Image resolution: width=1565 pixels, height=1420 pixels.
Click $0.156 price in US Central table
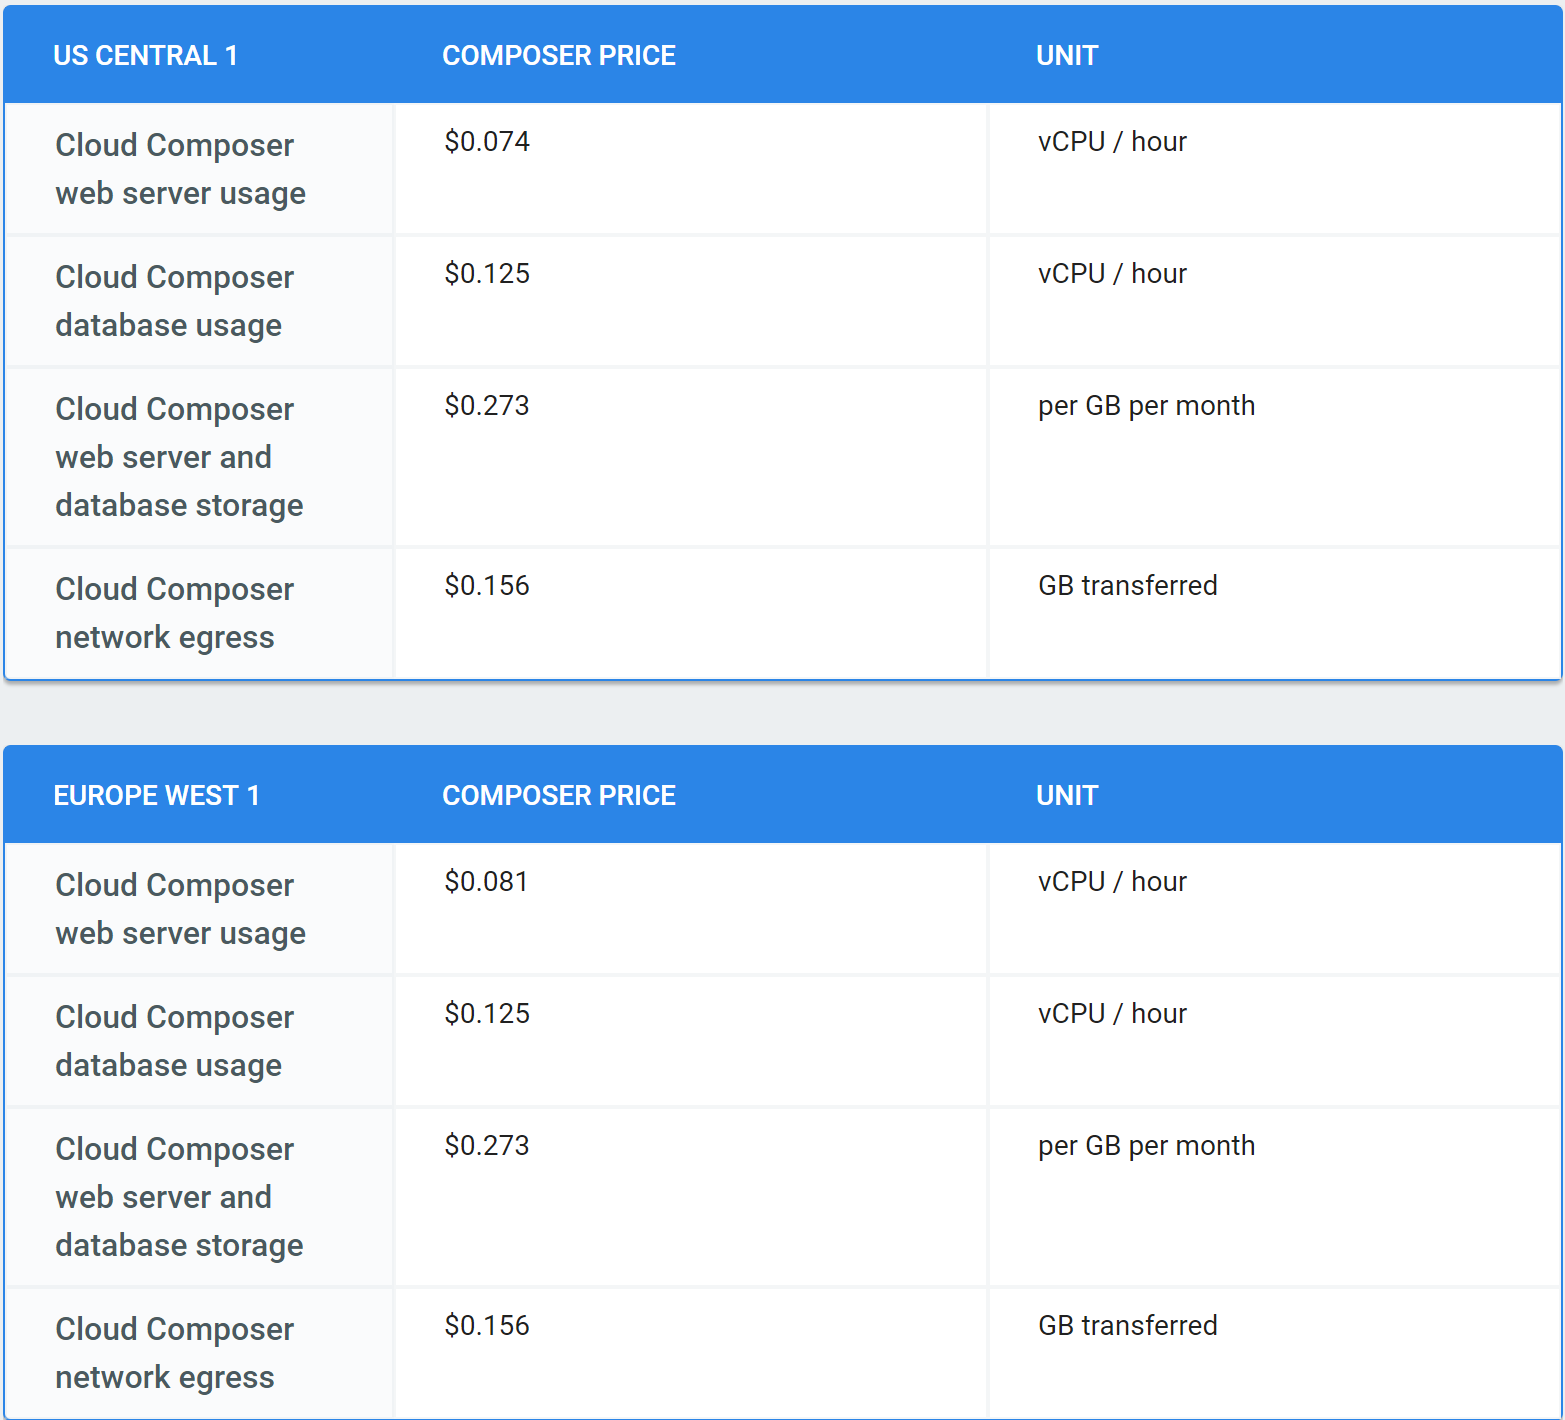click(487, 586)
